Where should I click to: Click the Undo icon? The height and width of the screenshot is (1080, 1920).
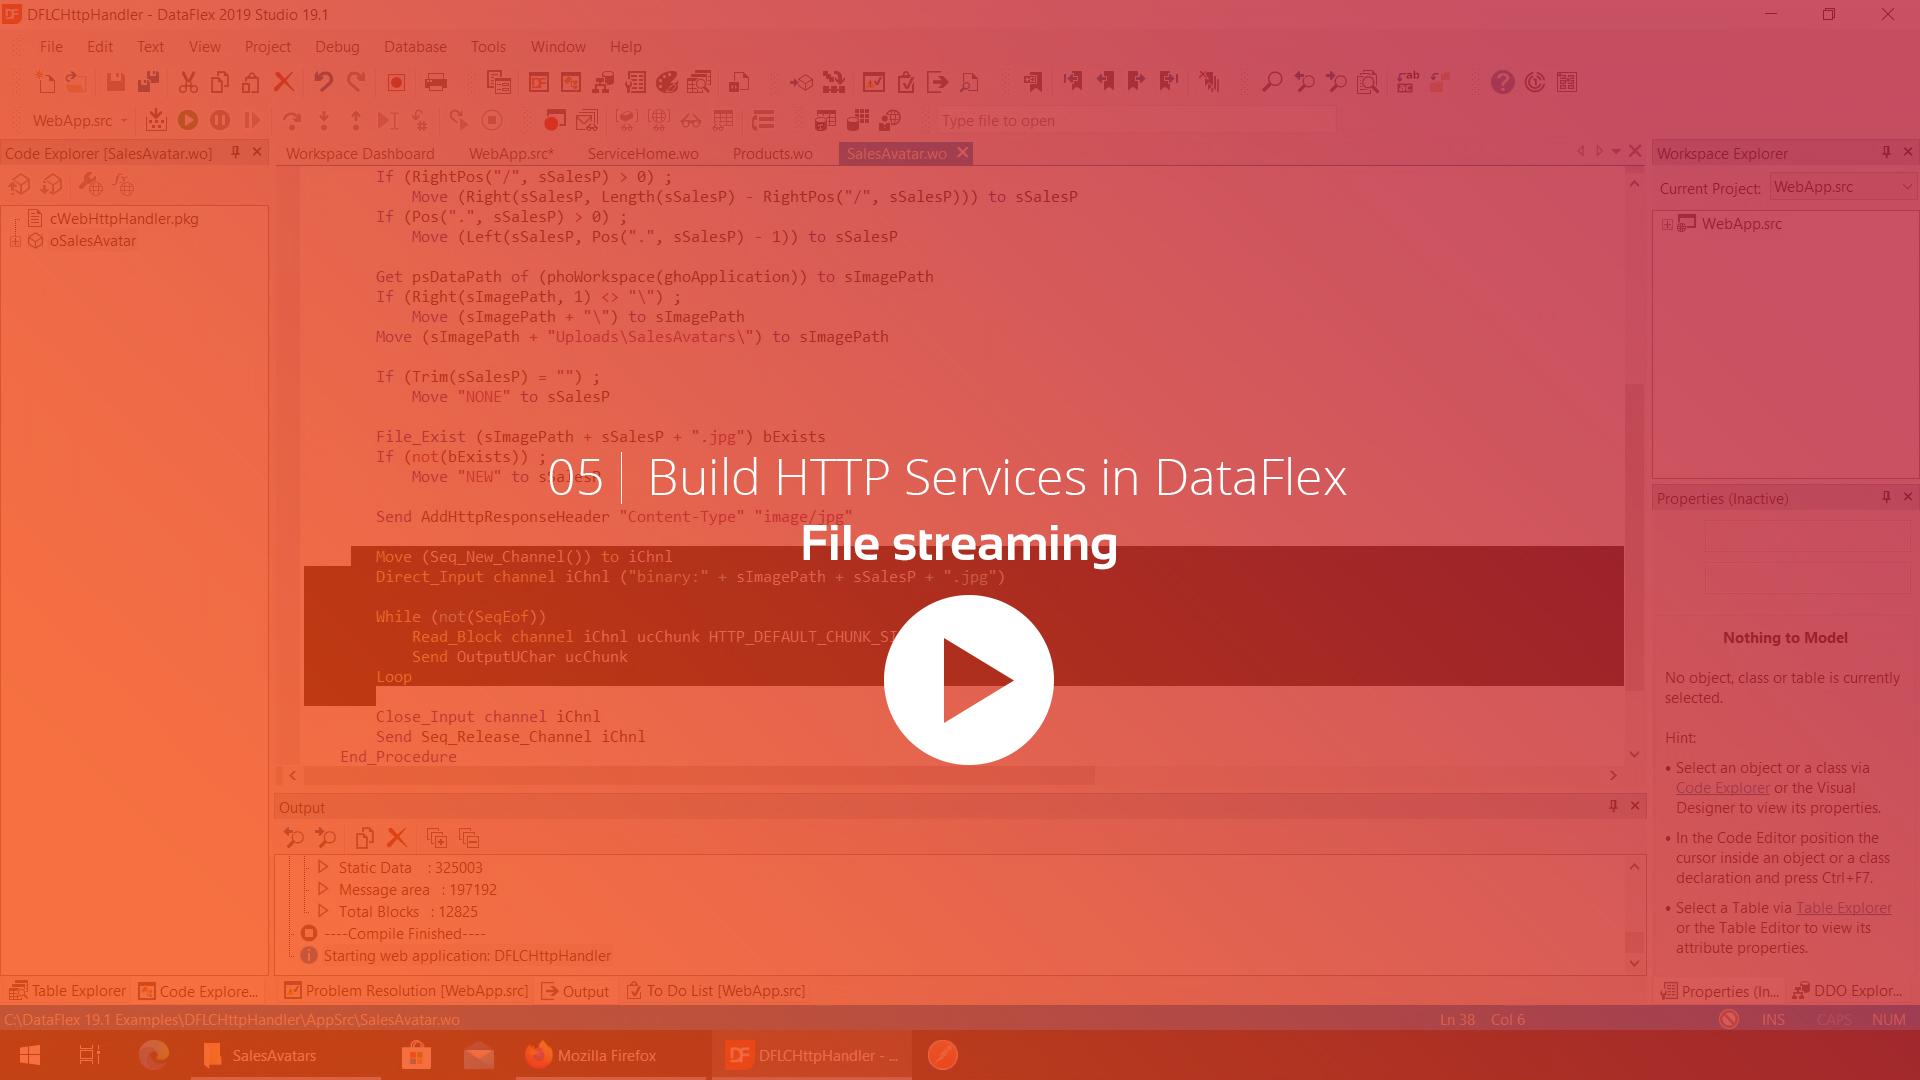pos(321,82)
